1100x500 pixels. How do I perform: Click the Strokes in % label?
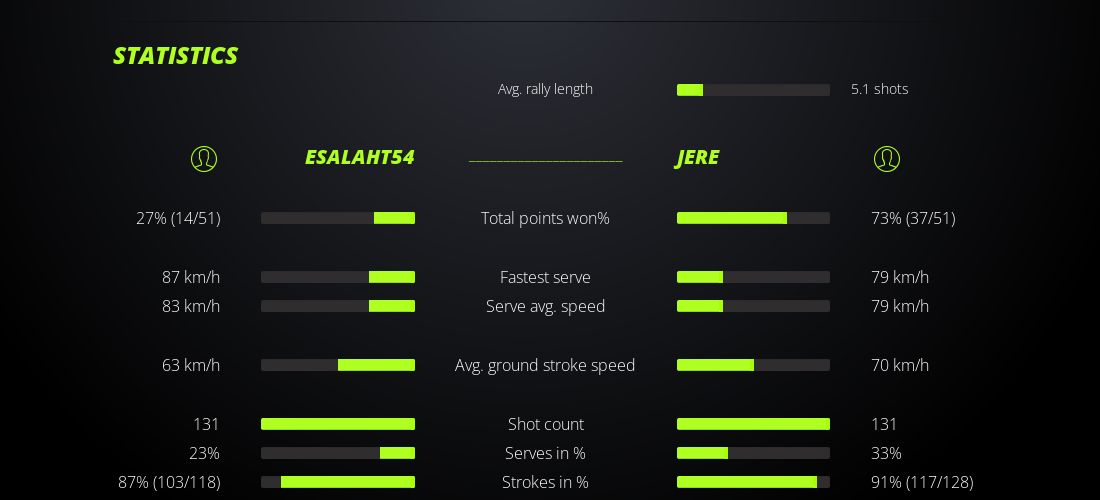[545, 482]
